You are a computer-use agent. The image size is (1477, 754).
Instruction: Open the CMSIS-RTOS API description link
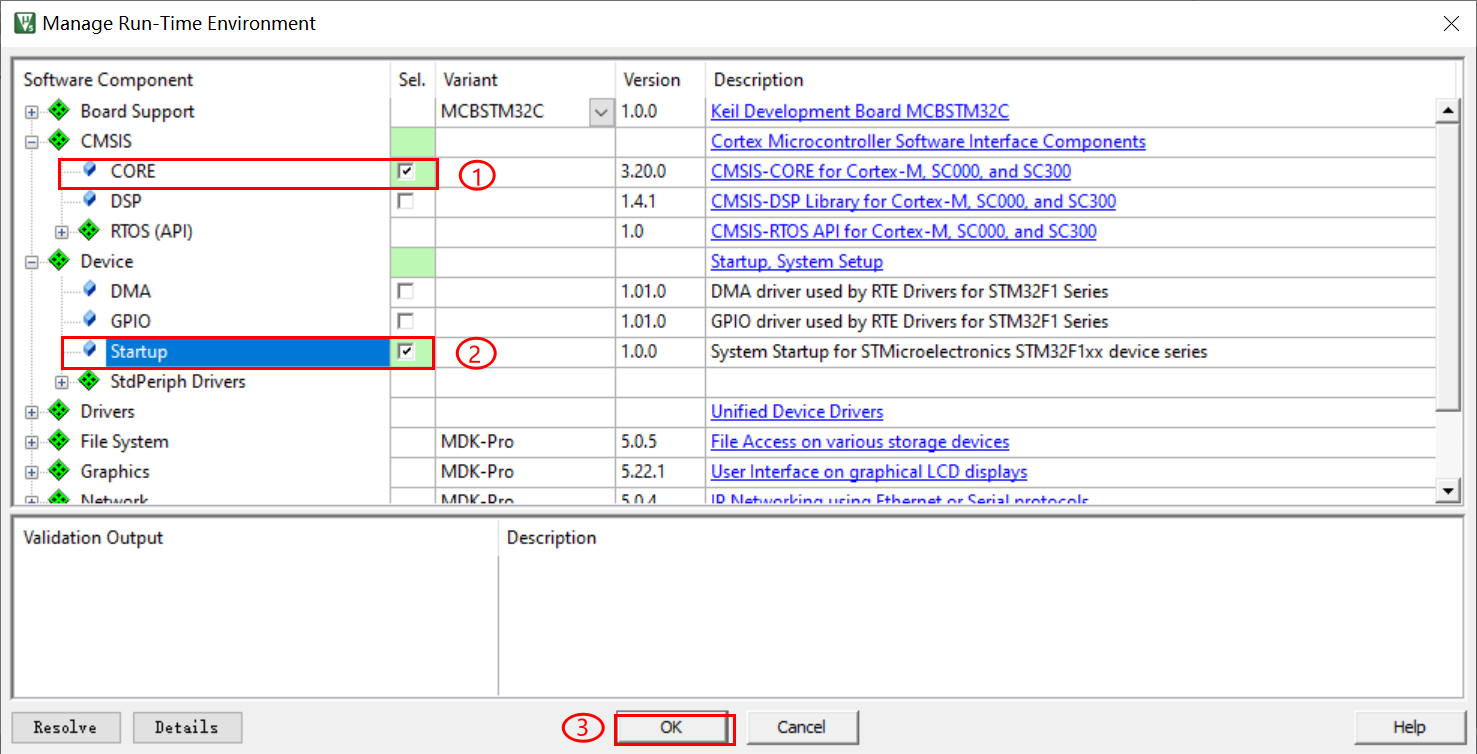click(903, 231)
